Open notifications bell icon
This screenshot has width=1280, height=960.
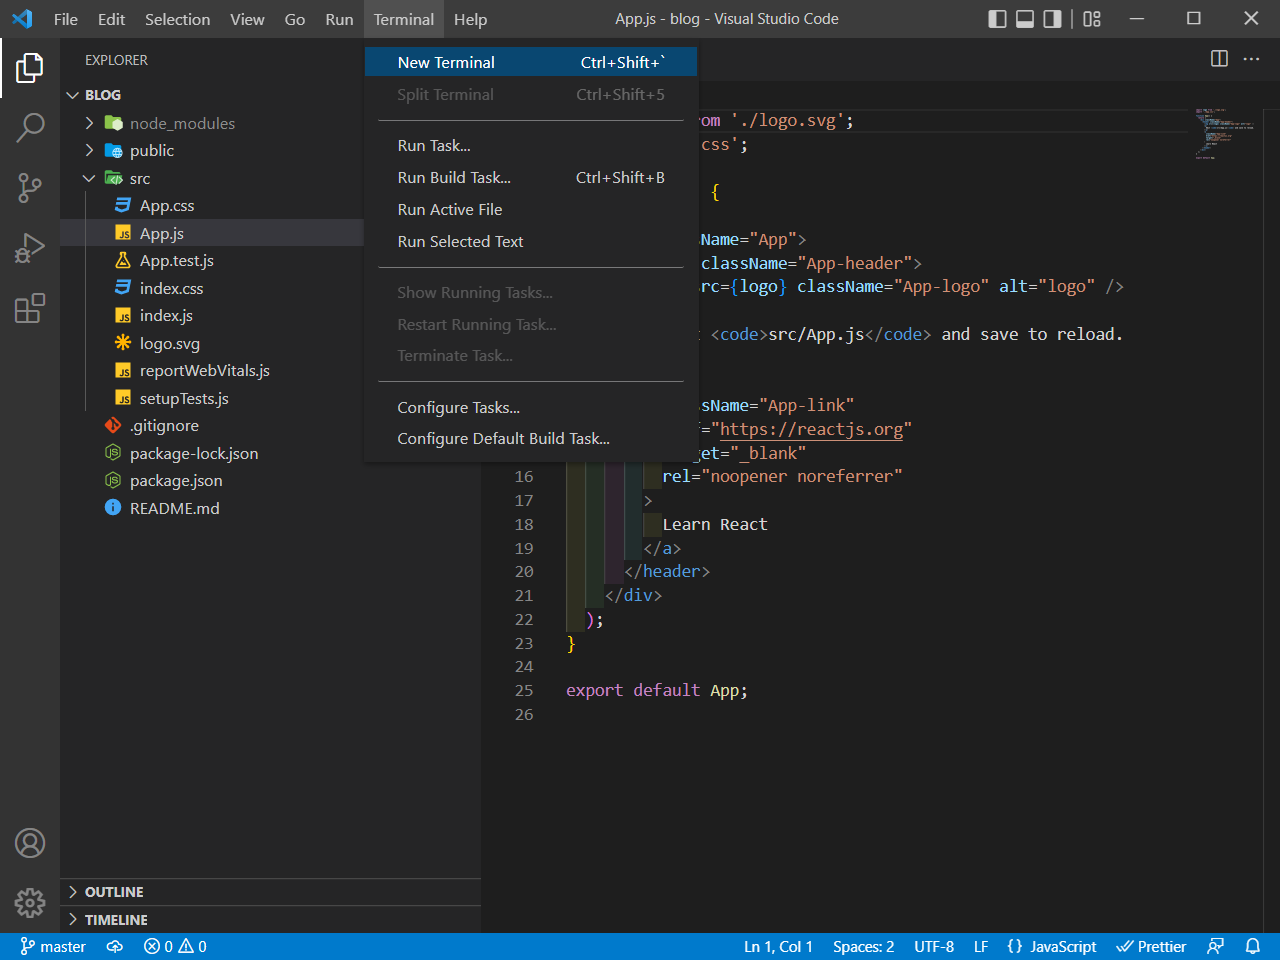click(x=1252, y=946)
